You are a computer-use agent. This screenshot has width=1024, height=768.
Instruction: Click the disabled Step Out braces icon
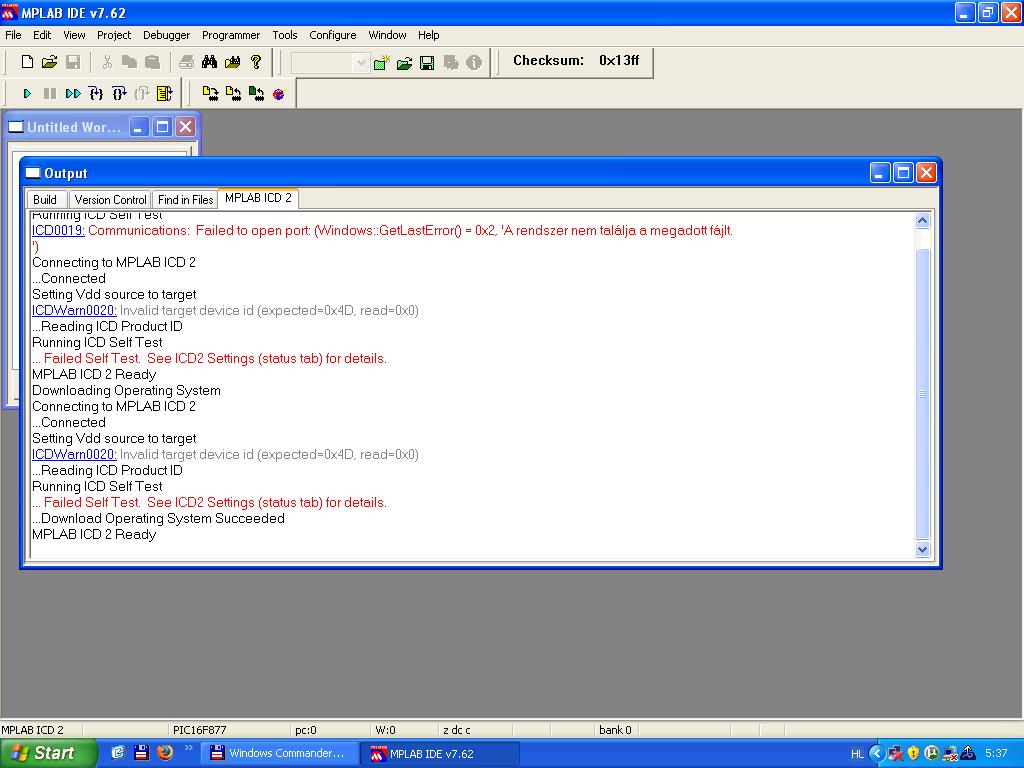142,94
